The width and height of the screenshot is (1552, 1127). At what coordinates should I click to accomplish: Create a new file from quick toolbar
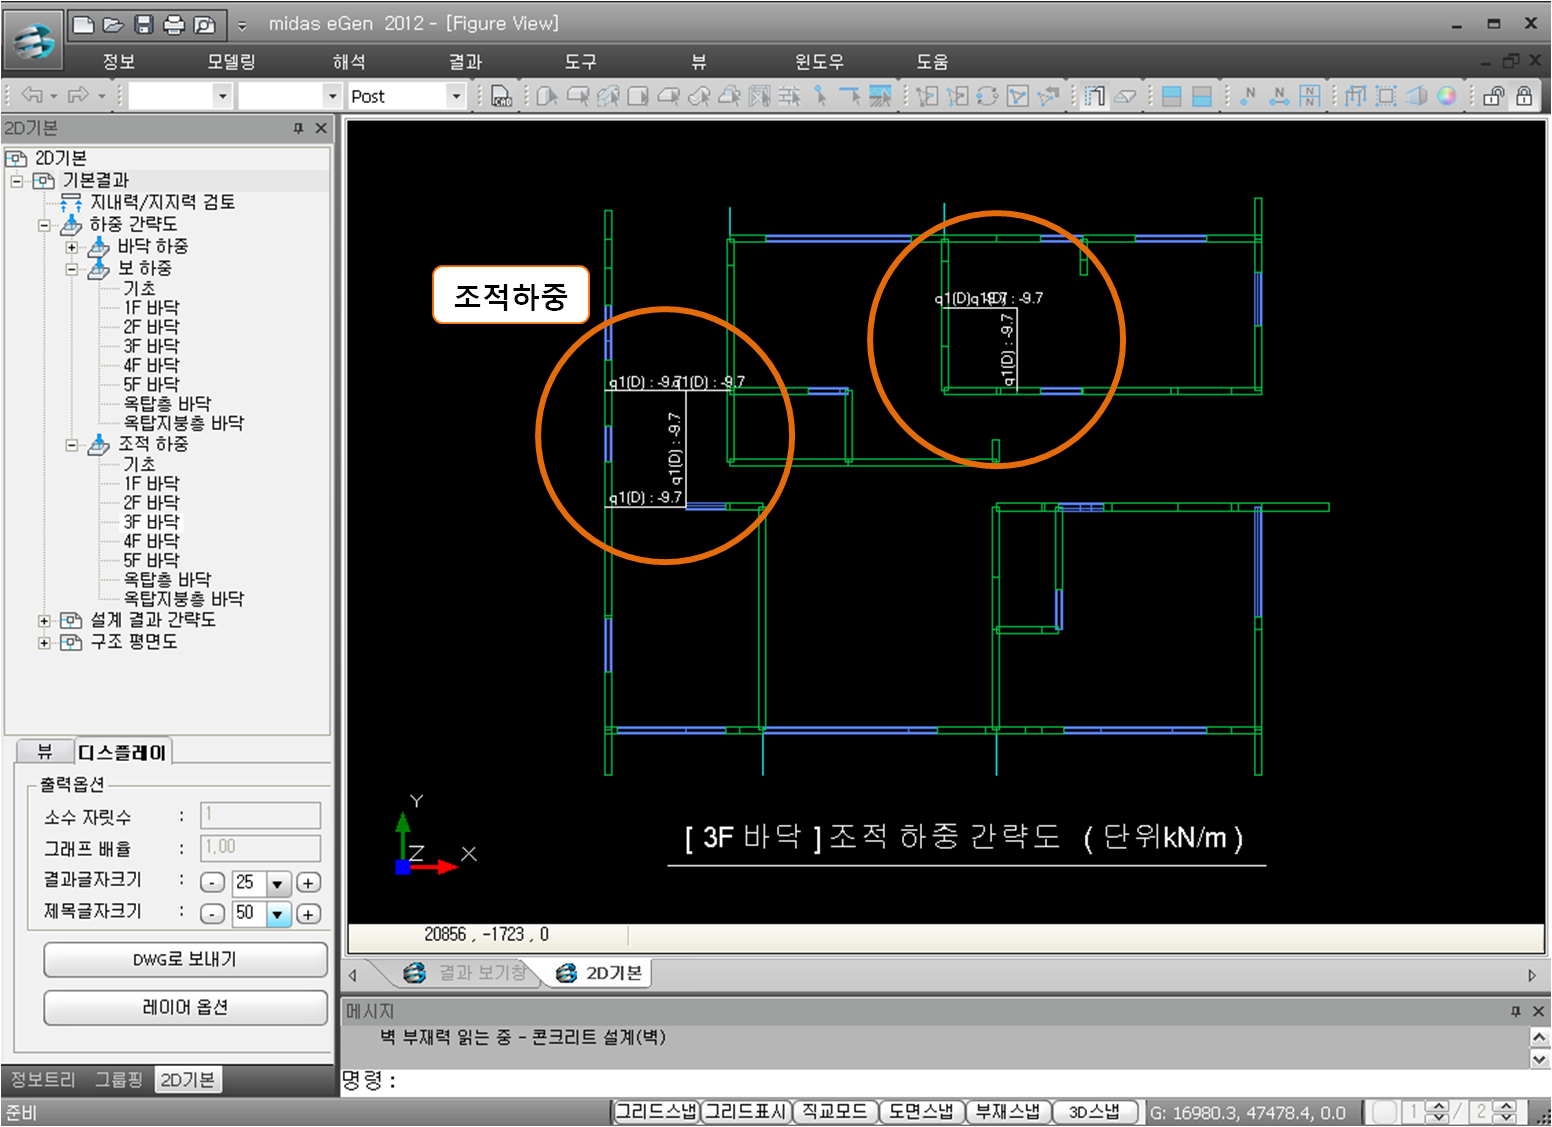tap(85, 24)
